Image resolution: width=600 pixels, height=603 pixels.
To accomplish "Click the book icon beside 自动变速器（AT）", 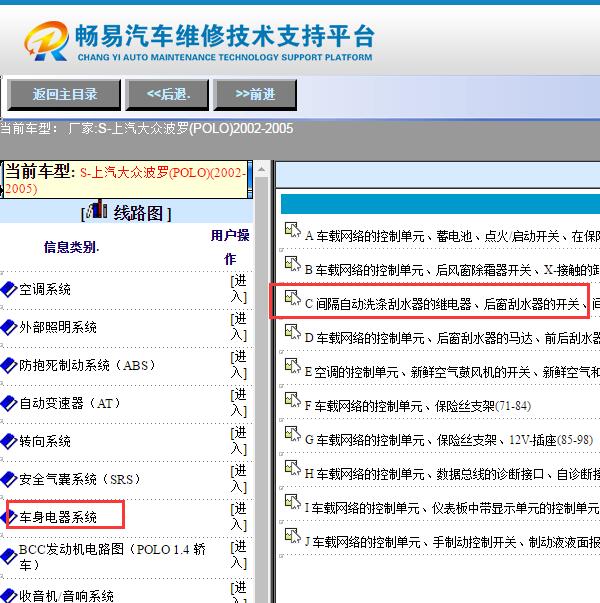I will pos(8,403).
